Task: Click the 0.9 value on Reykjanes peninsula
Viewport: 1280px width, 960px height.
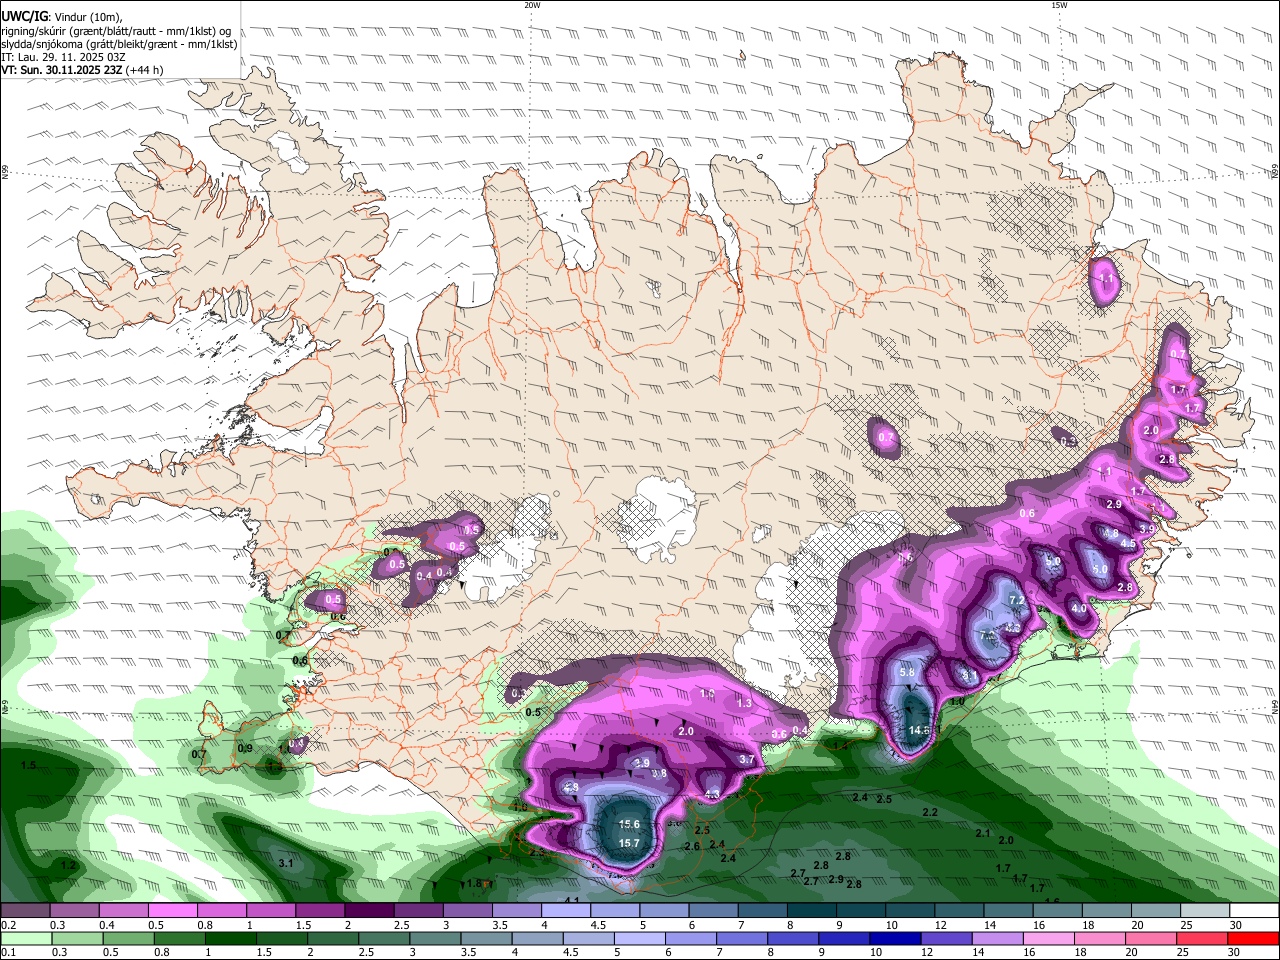Action: [x=245, y=749]
